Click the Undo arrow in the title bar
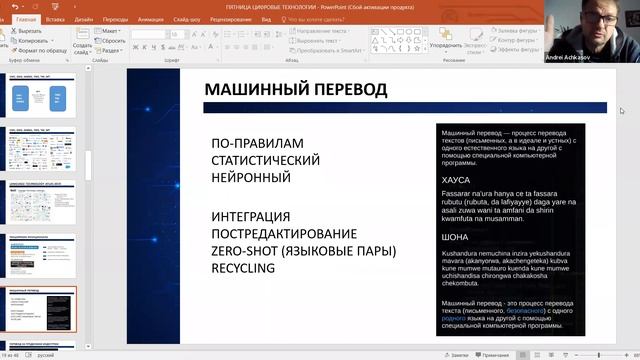Image resolution: width=640 pixels, height=360 pixels. point(15,7)
